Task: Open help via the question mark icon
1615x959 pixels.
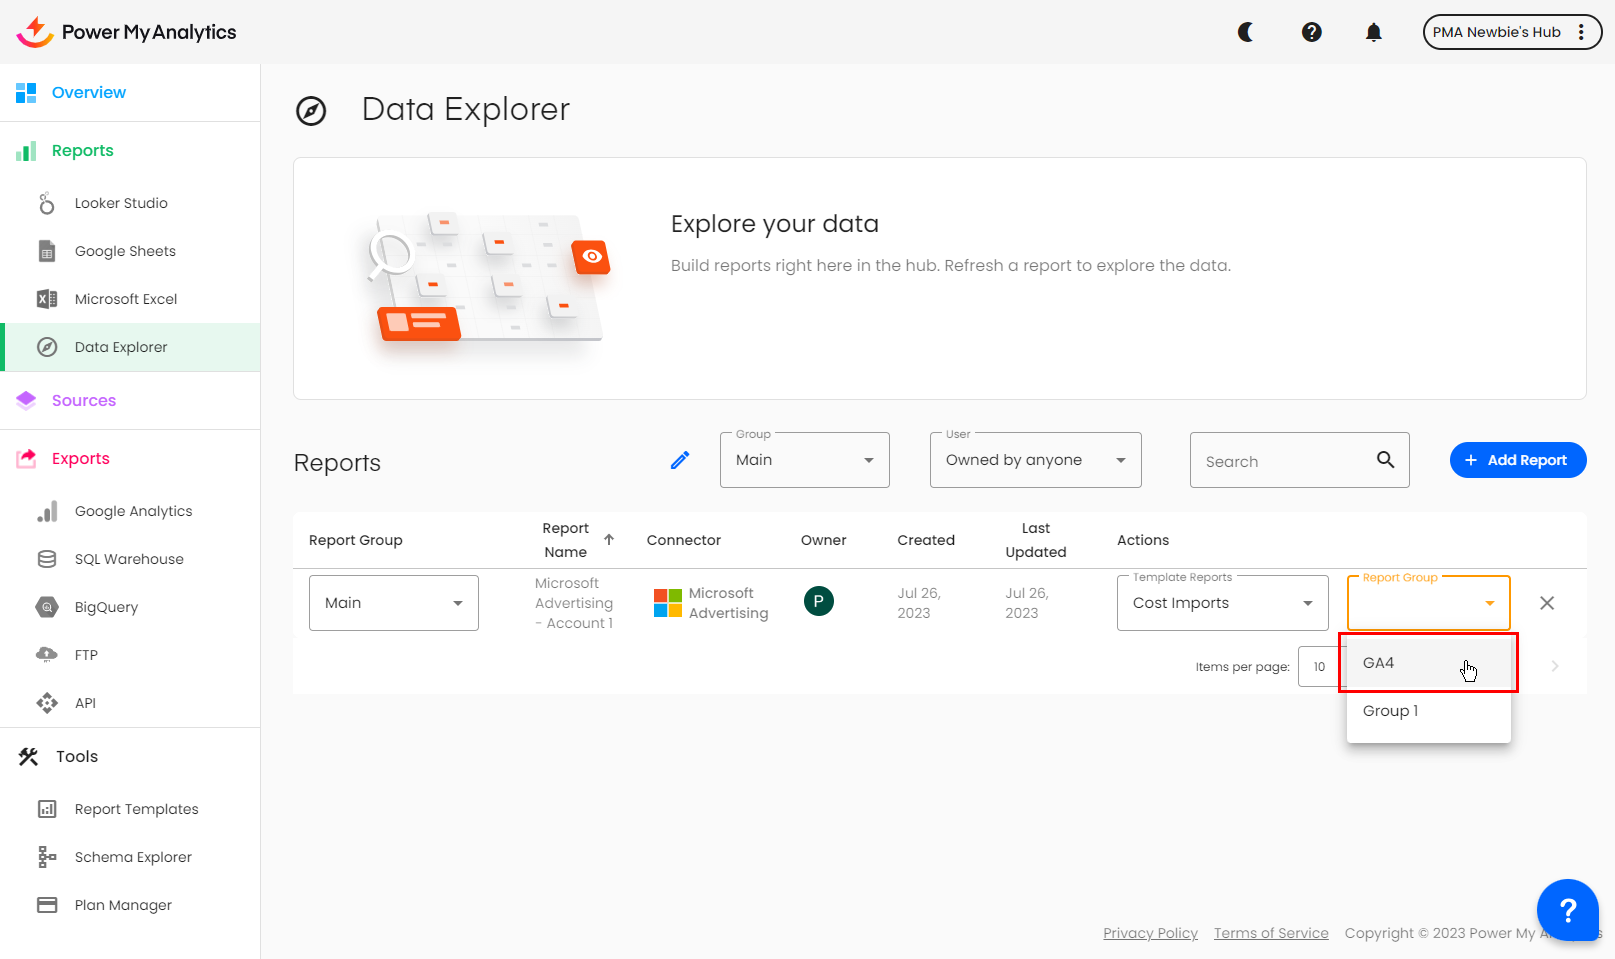Action: (x=1311, y=32)
